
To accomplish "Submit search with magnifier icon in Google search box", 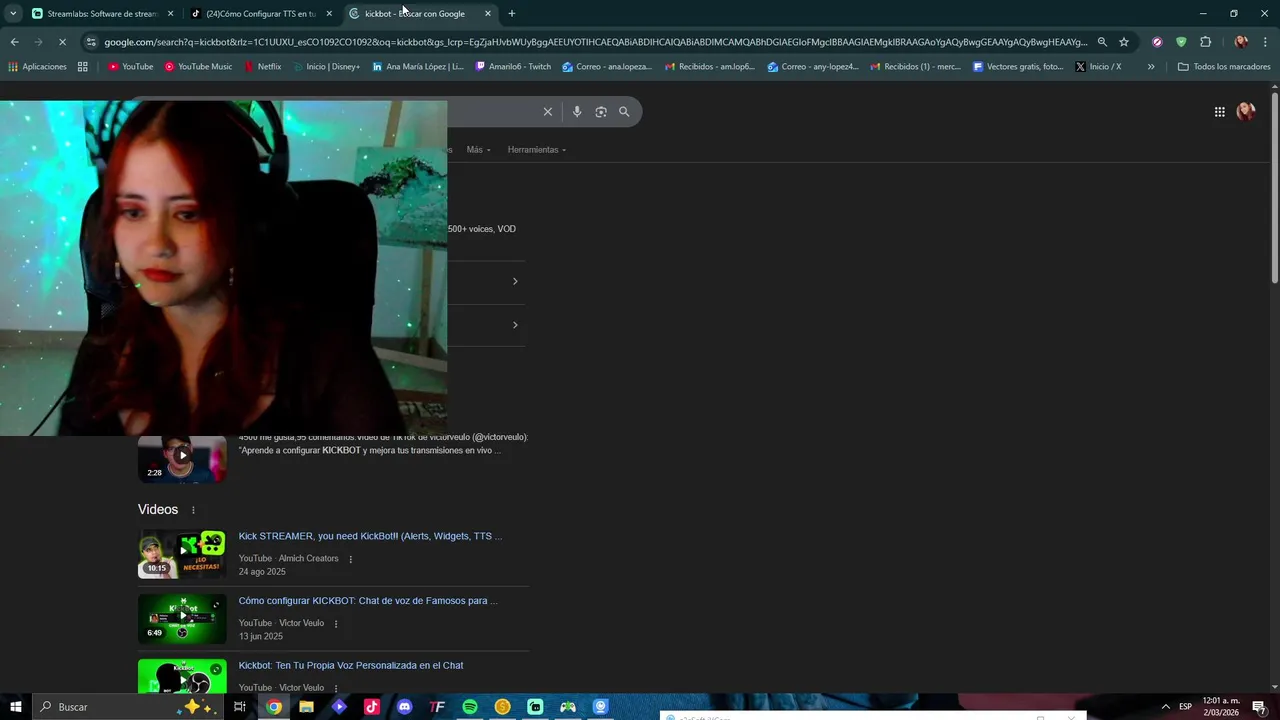I will click(x=624, y=112).
